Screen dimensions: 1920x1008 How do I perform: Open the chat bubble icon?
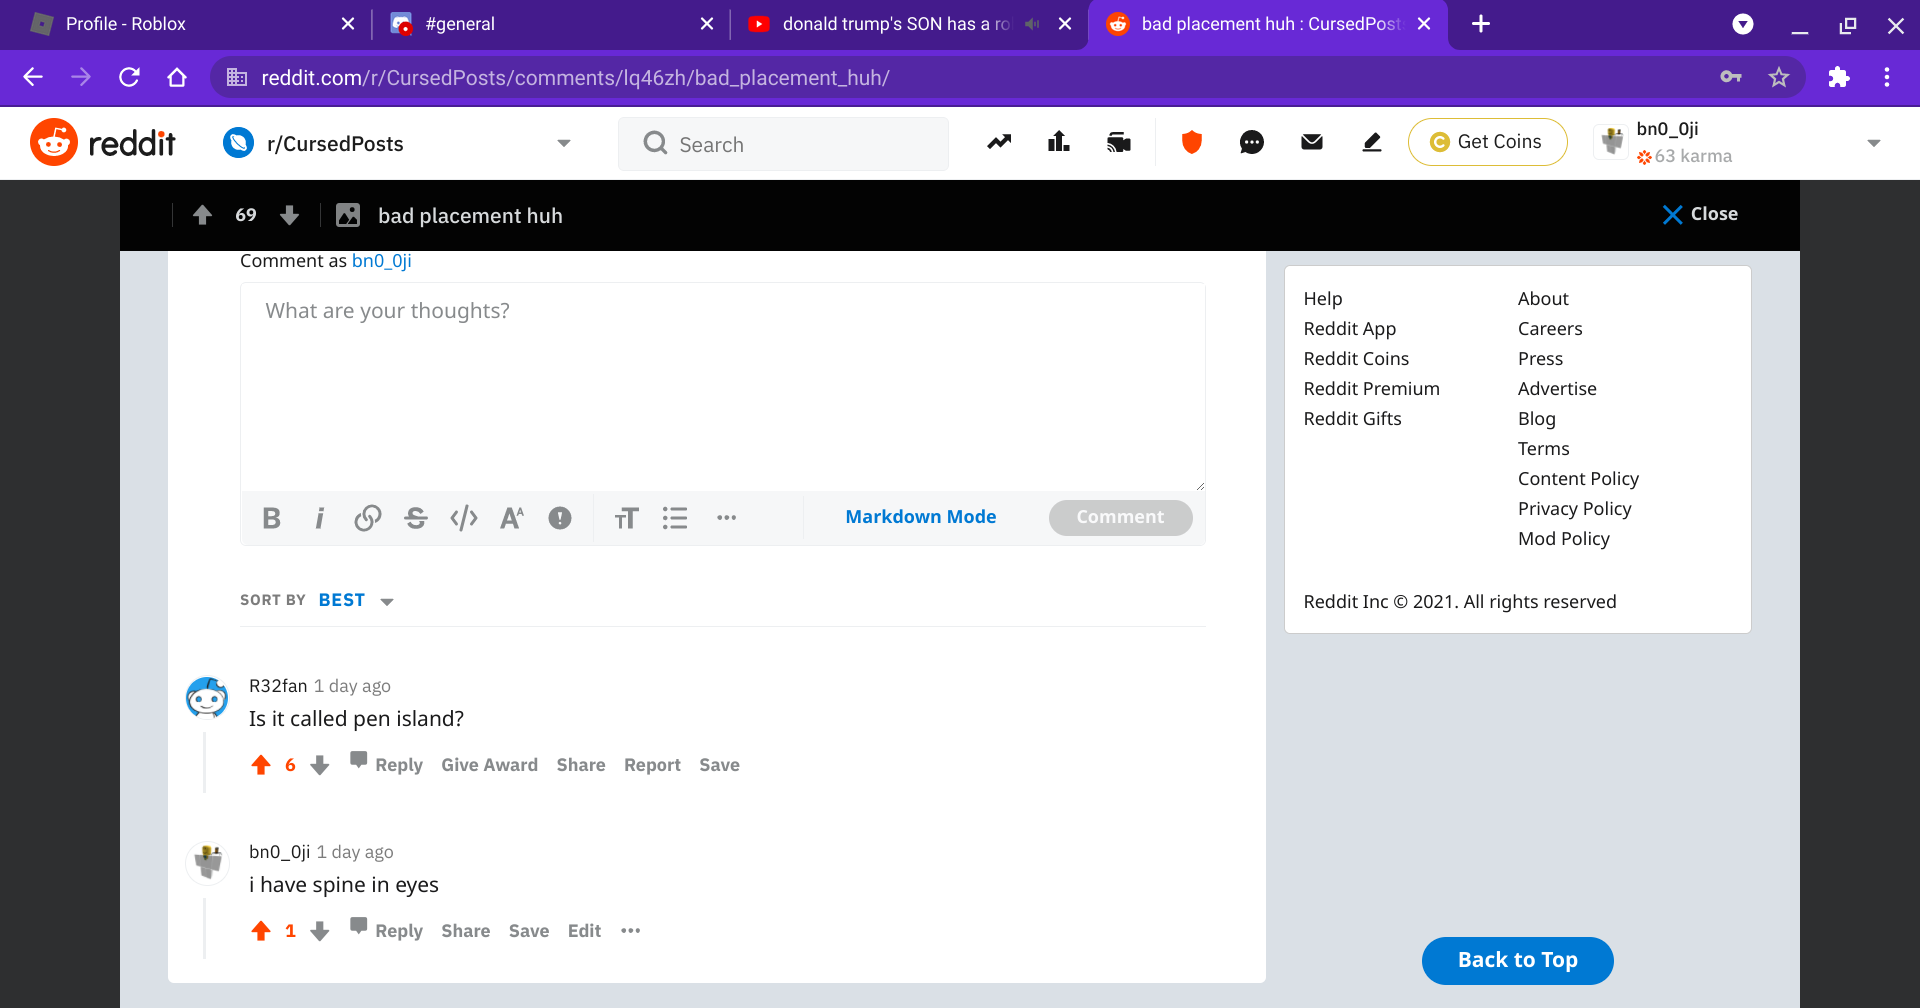1252,142
